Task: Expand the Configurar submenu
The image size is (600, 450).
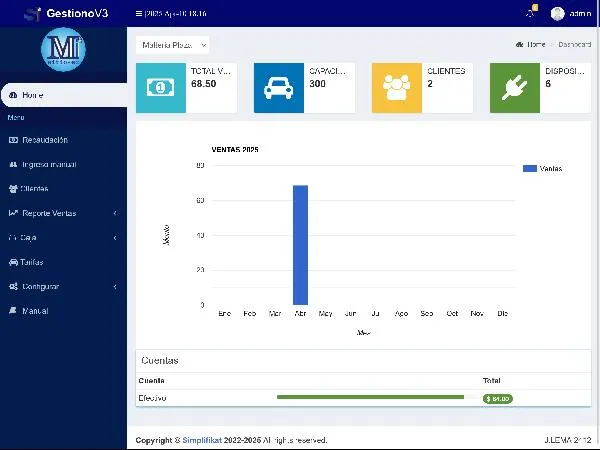Action: pos(62,287)
